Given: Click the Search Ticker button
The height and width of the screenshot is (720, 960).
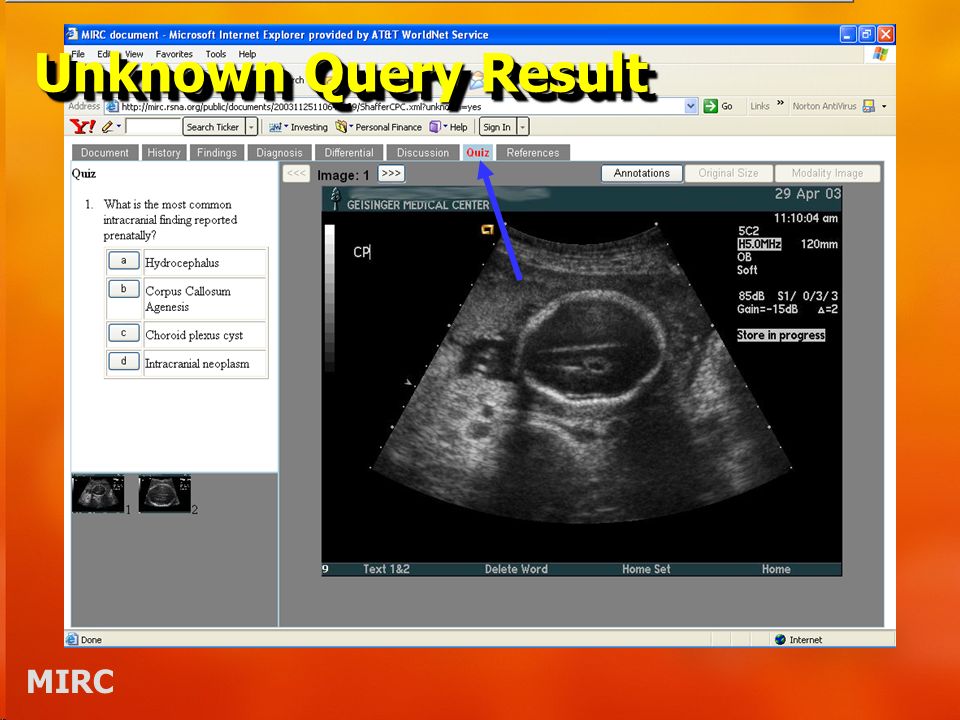Looking at the screenshot, I should [213, 127].
